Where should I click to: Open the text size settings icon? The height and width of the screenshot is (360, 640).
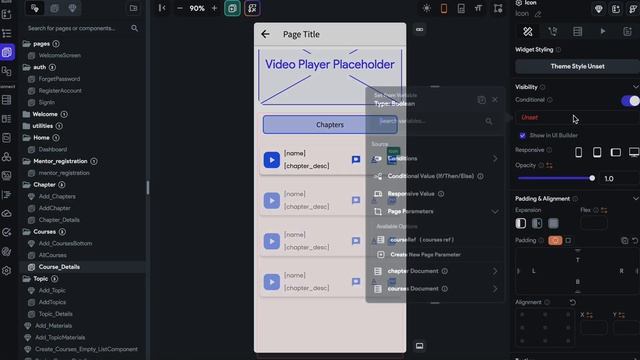(x=478, y=8)
